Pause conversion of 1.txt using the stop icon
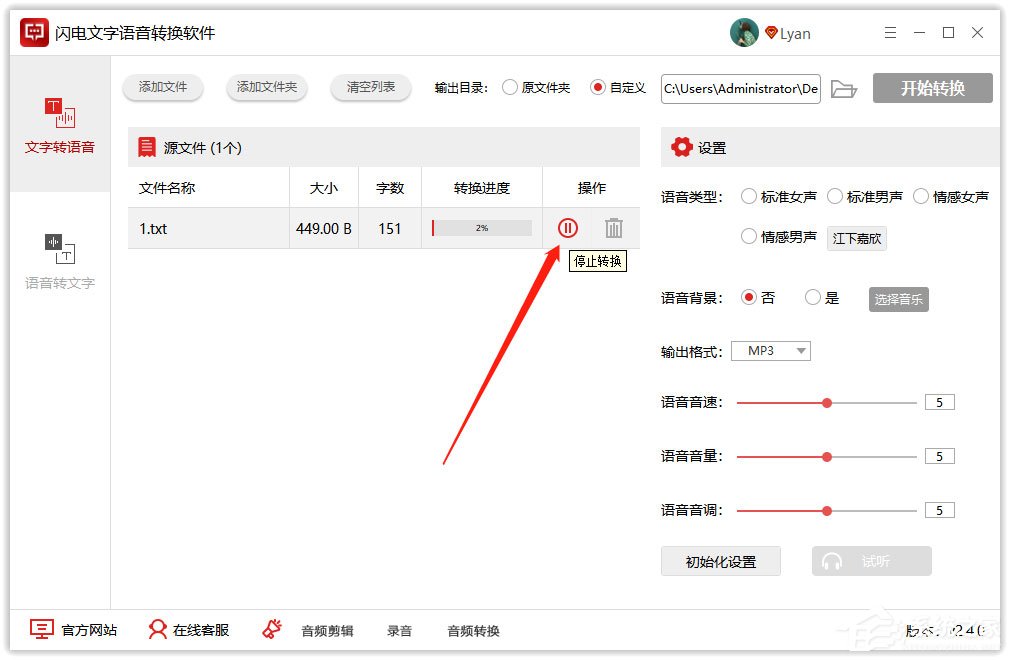The height and width of the screenshot is (660, 1010). pyautogui.click(x=567, y=227)
